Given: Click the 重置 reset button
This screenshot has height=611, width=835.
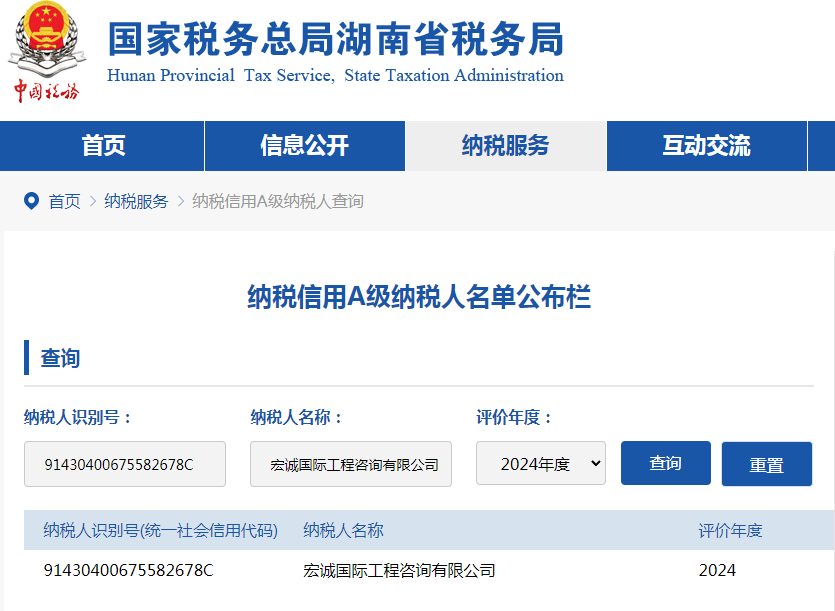Looking at the screenshot, I should [x=767, y=464].
